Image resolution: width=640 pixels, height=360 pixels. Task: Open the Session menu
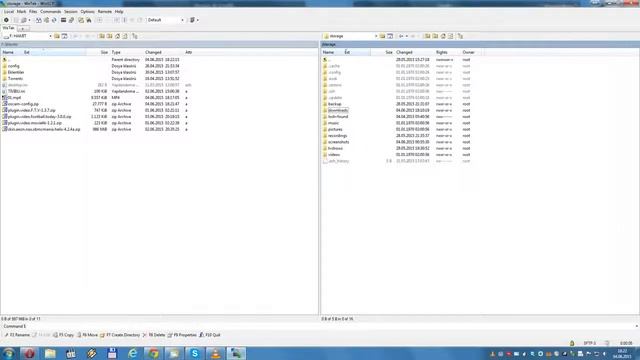[71, 12]
